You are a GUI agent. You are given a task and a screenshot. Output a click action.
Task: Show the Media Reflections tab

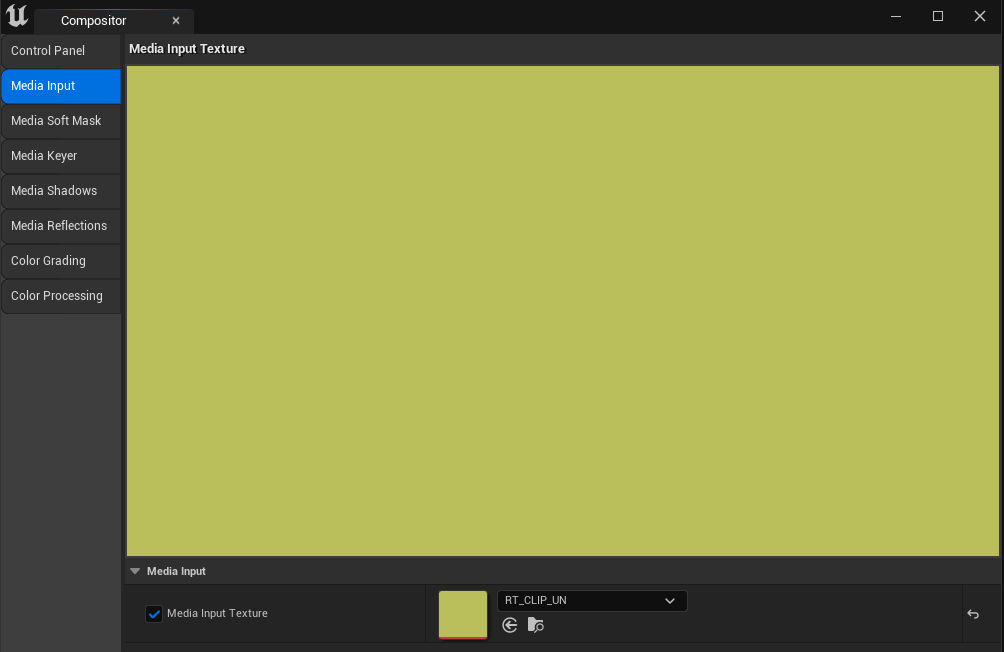click(x=60, y=226)
